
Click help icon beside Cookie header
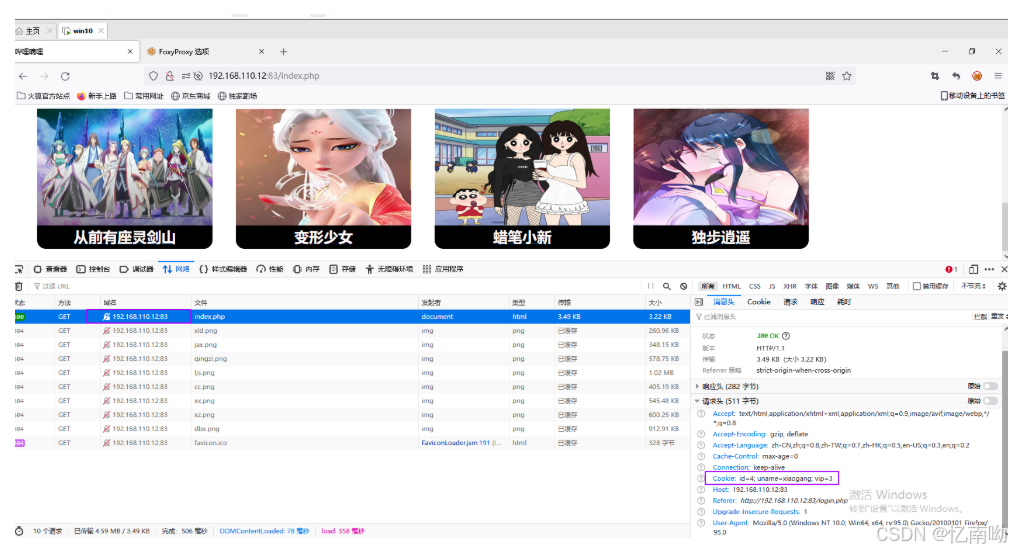coord(701,478)
